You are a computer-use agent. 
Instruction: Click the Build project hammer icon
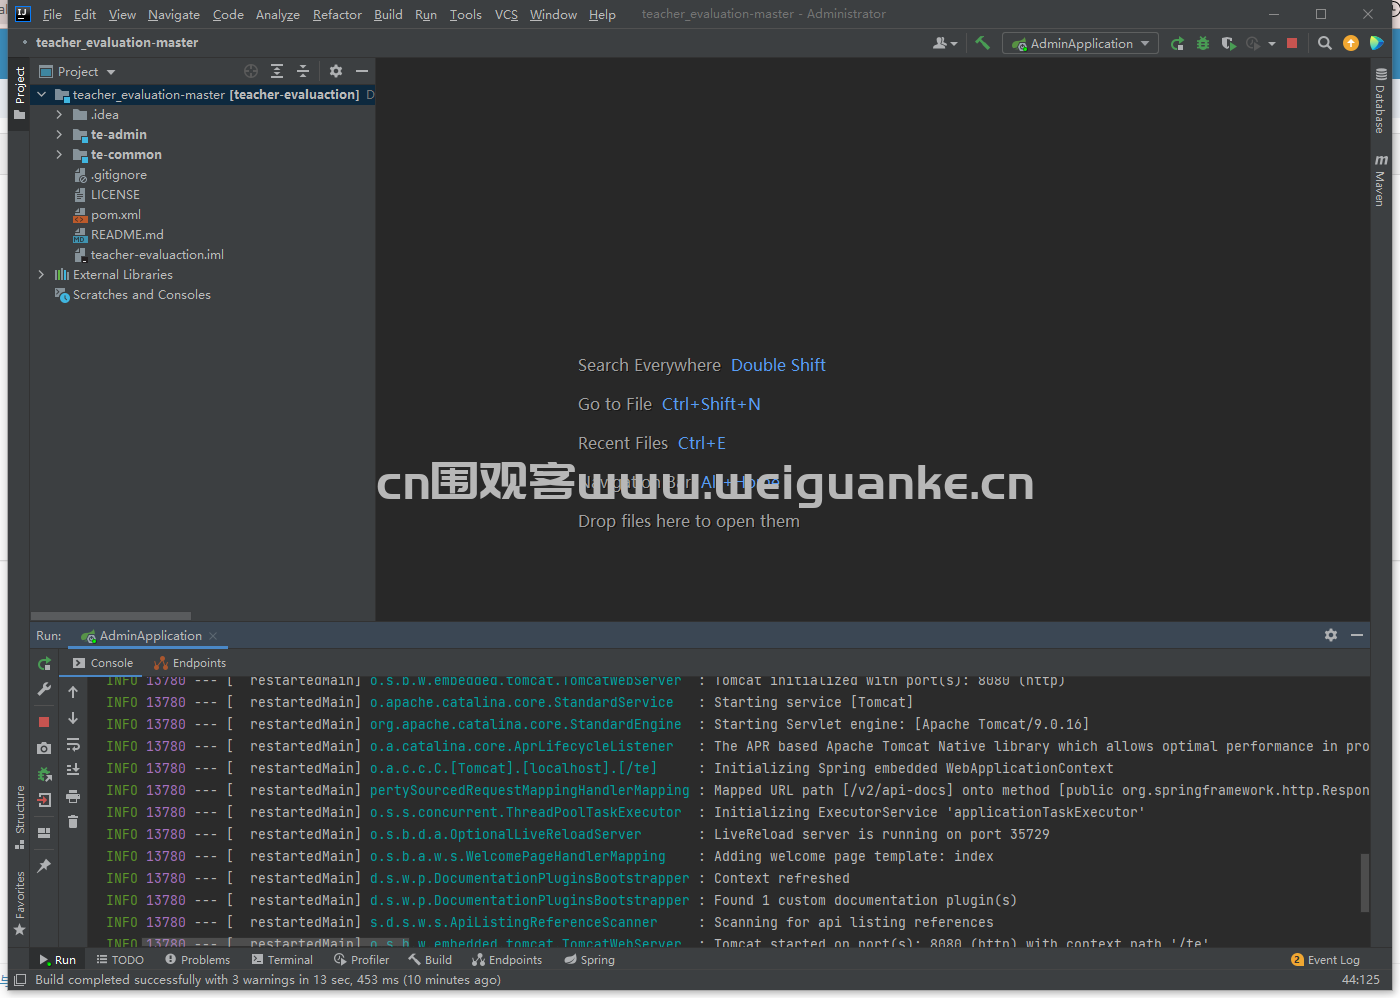[x=982, y=43]
